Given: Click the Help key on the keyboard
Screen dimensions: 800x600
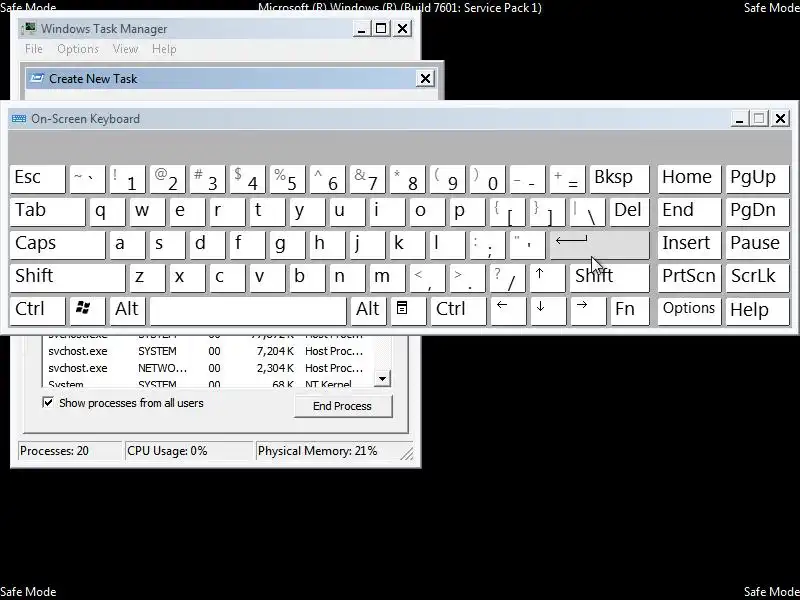Looking at the screenshot, I should point(757,311).
